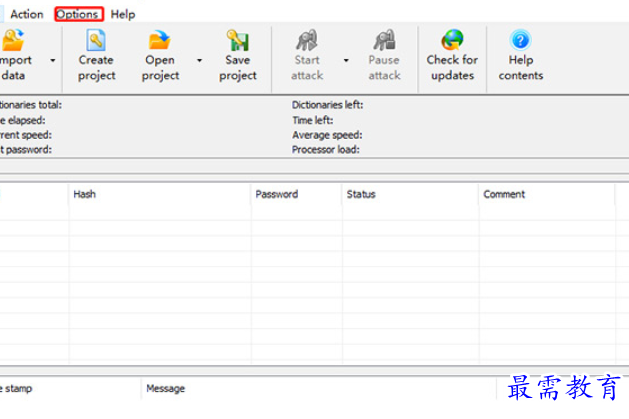Click the Import data toolbar icon
629x419 pixels.
(13, 40)
